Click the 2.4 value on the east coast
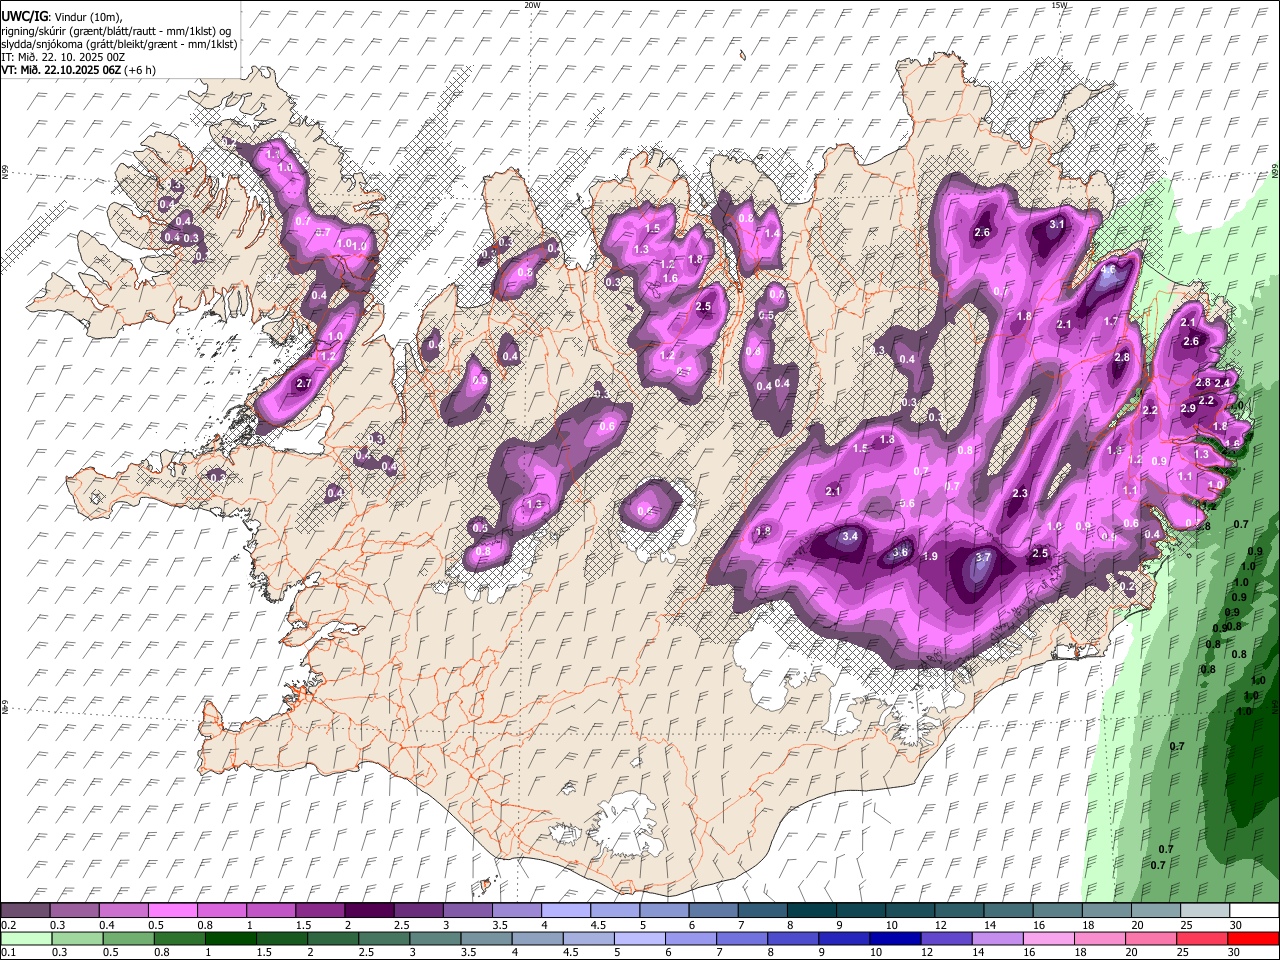The image size is (1280, 960). tap(1221, 384)
